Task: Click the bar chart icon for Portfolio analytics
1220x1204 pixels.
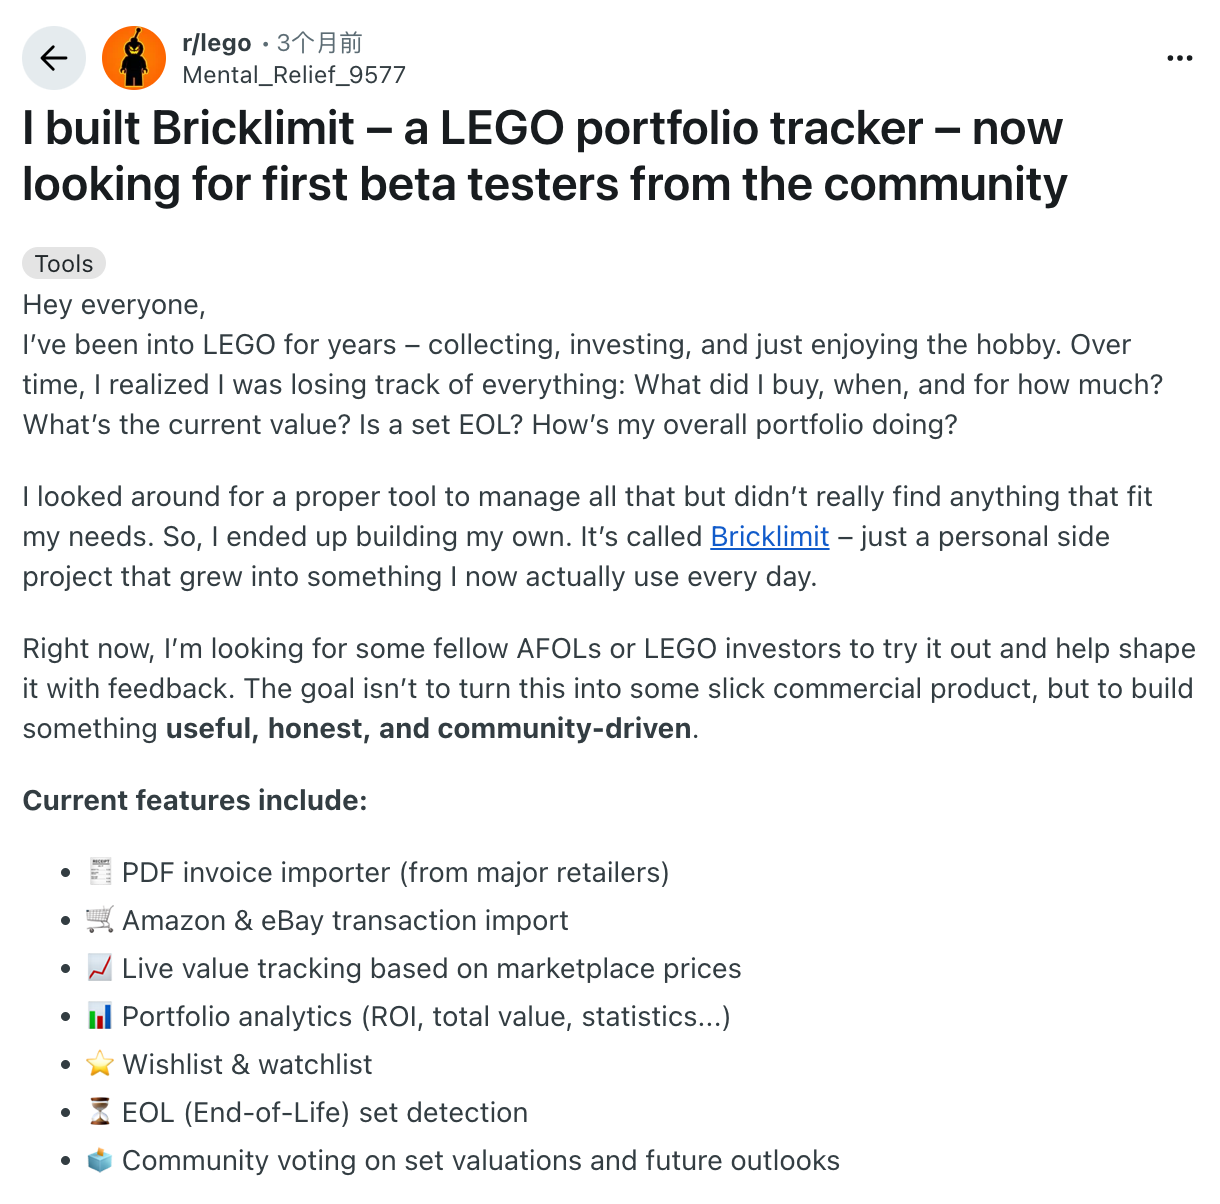Action: tap(100, 1016)
